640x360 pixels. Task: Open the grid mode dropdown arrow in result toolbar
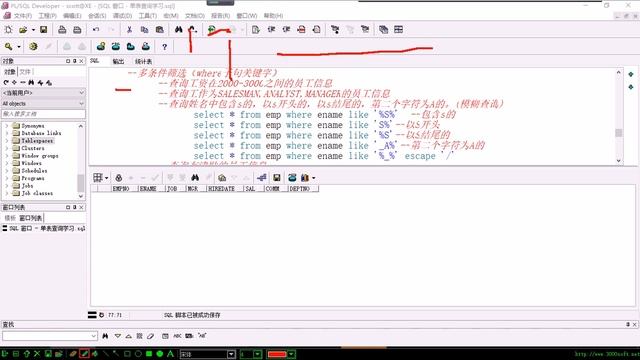[107, 178]
